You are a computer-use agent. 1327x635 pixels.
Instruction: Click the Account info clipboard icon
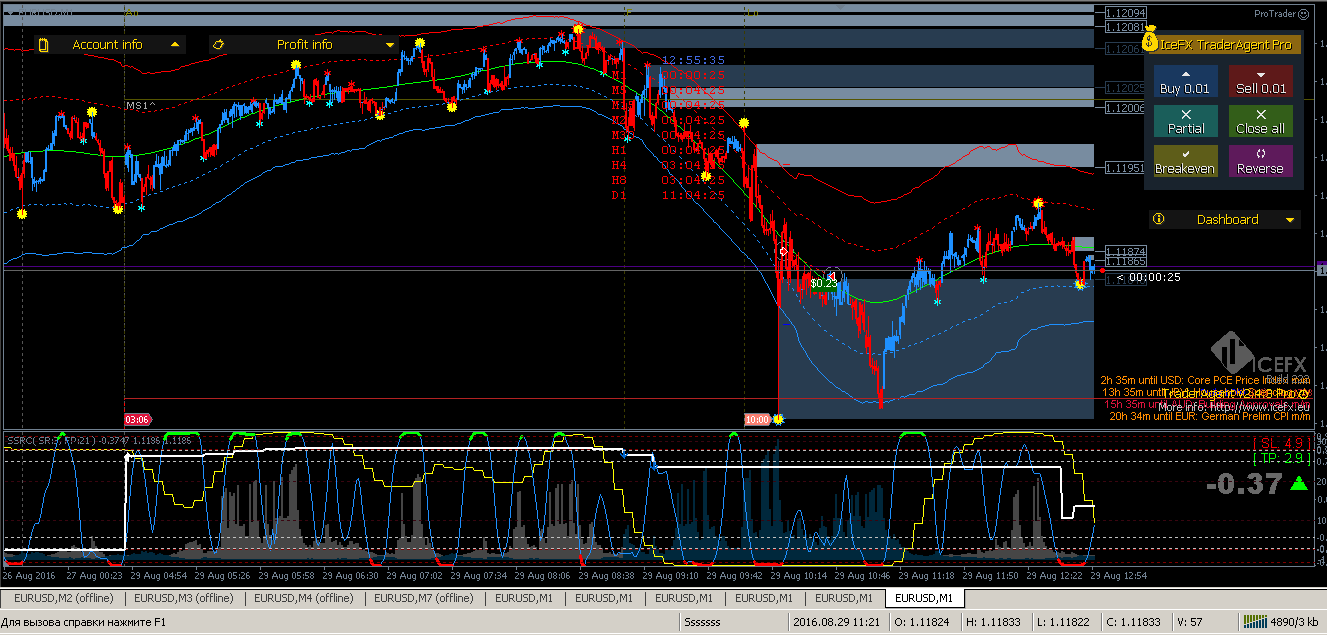(43, 44)
